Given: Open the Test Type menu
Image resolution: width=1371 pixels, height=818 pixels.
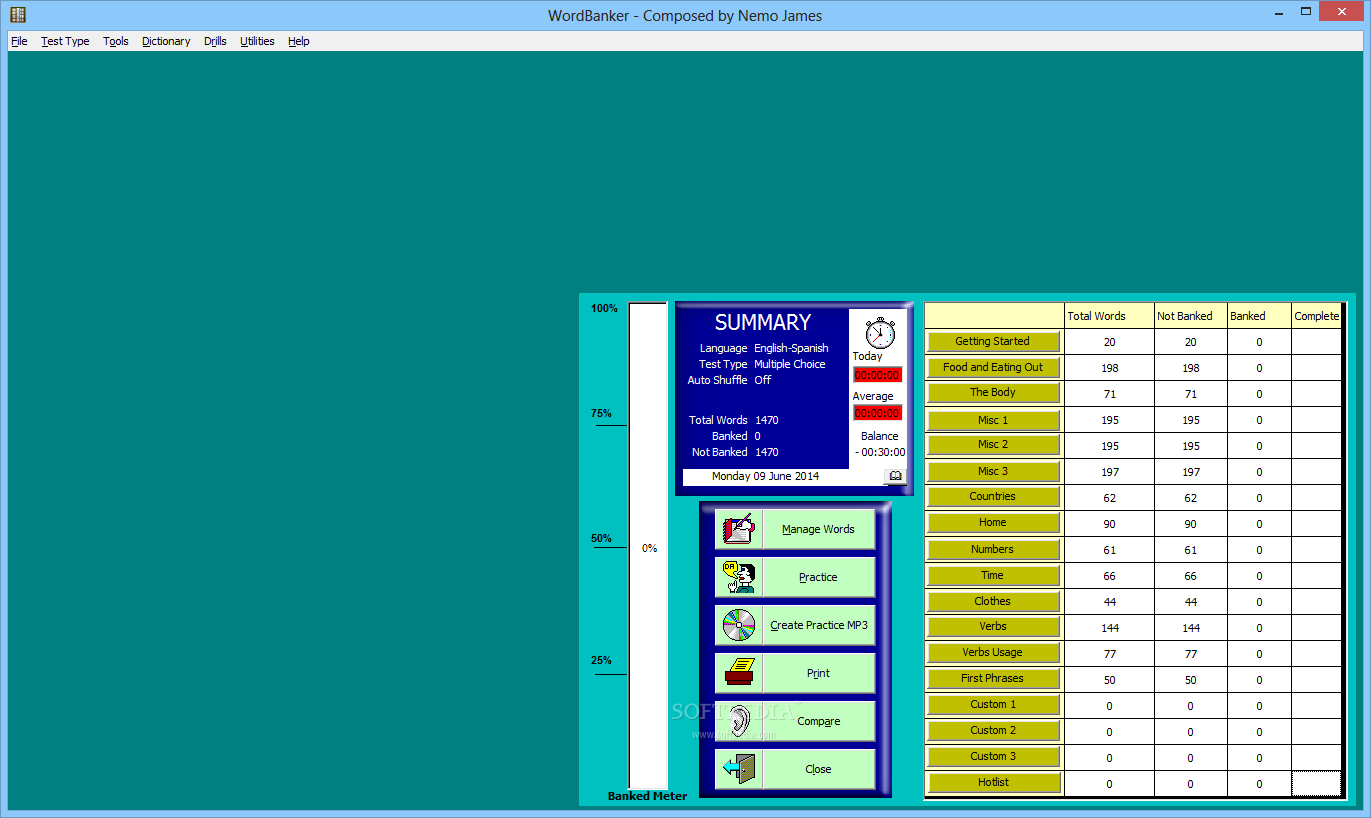Looking at the screenshot, I should pos(65,41).
